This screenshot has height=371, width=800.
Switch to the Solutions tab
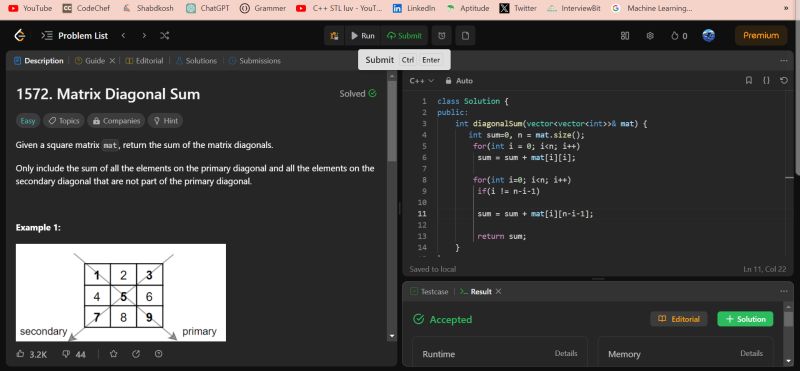(x=196, y=61)
